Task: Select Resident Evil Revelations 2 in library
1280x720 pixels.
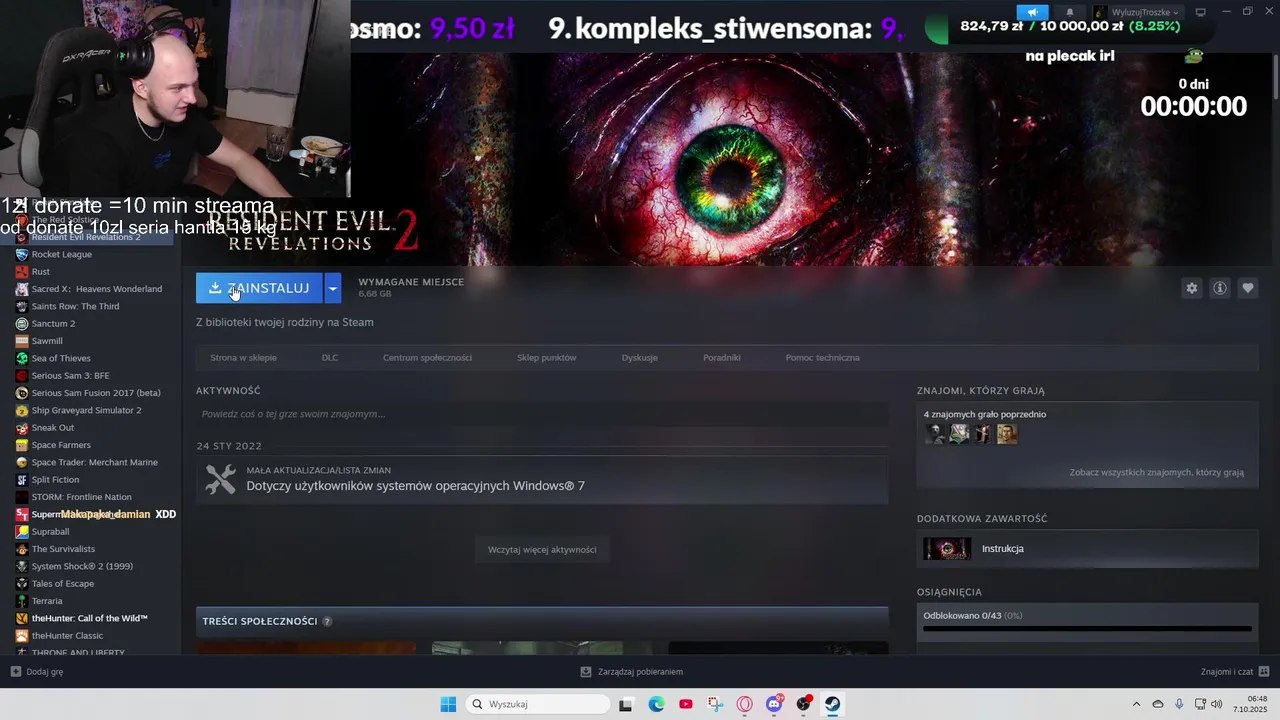Action: point(86,237)
